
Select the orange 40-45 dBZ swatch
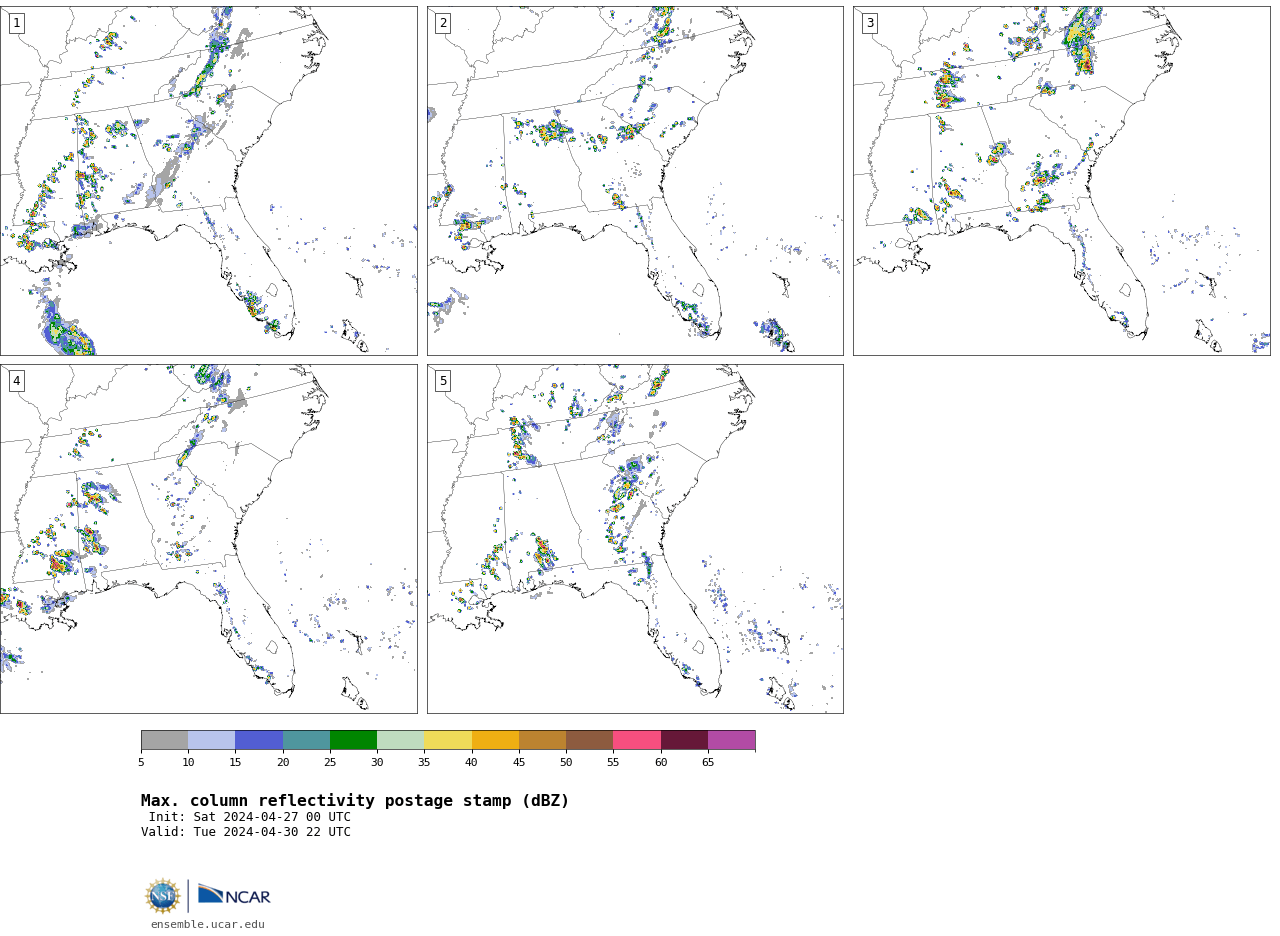pos(495,740)
